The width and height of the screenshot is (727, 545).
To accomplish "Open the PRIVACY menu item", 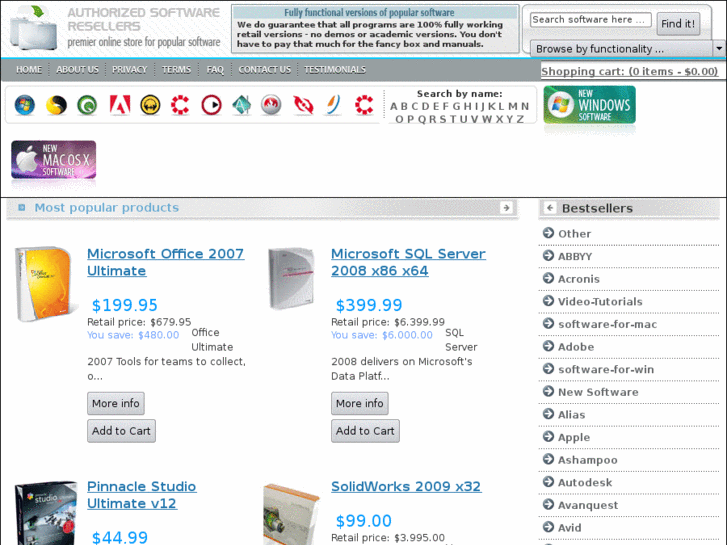I will (x=129, y=70).
